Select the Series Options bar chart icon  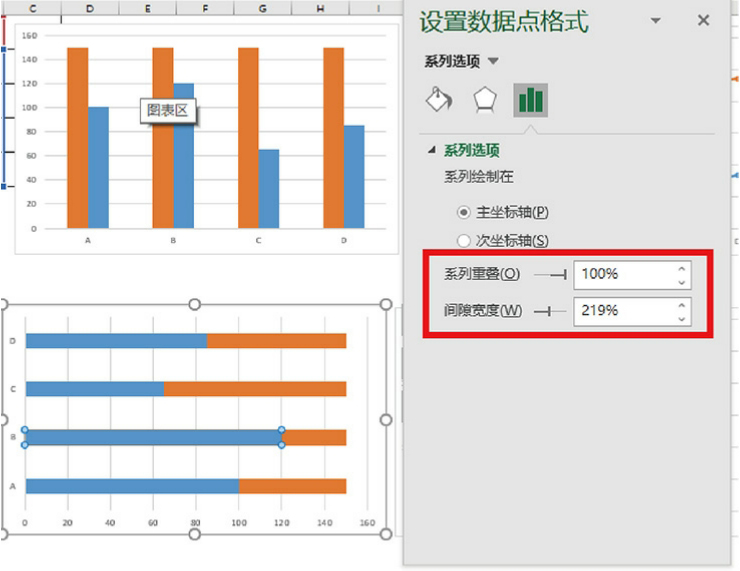point(530,100)
